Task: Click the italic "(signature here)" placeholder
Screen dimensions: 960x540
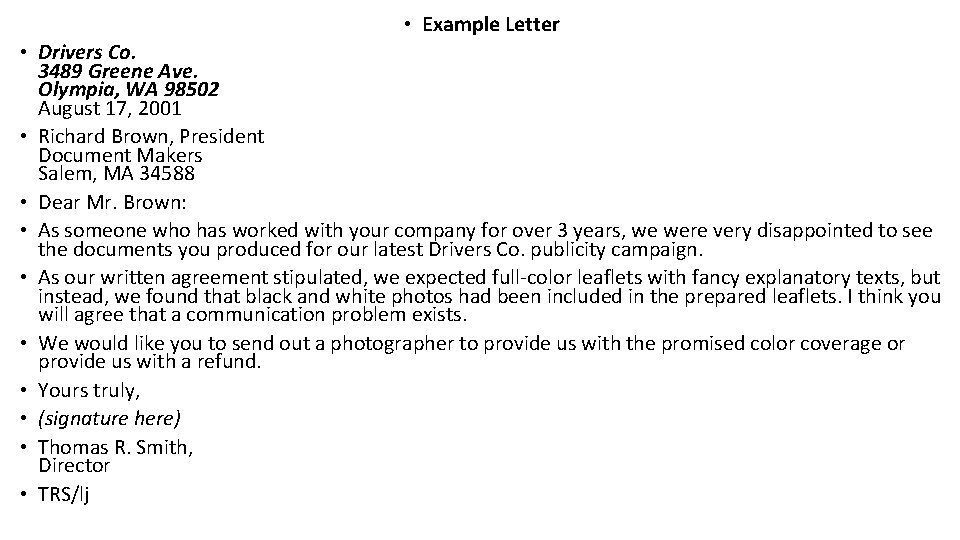Action: coord(109,418)
